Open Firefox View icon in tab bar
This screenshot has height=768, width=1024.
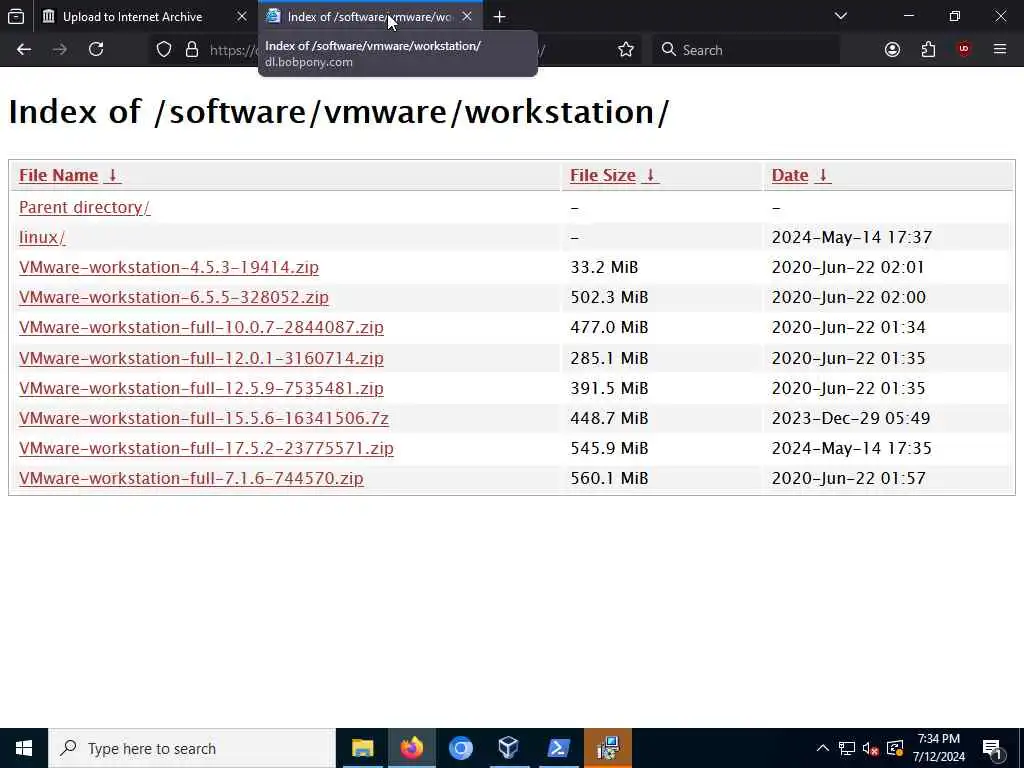[x=16, y=16]
